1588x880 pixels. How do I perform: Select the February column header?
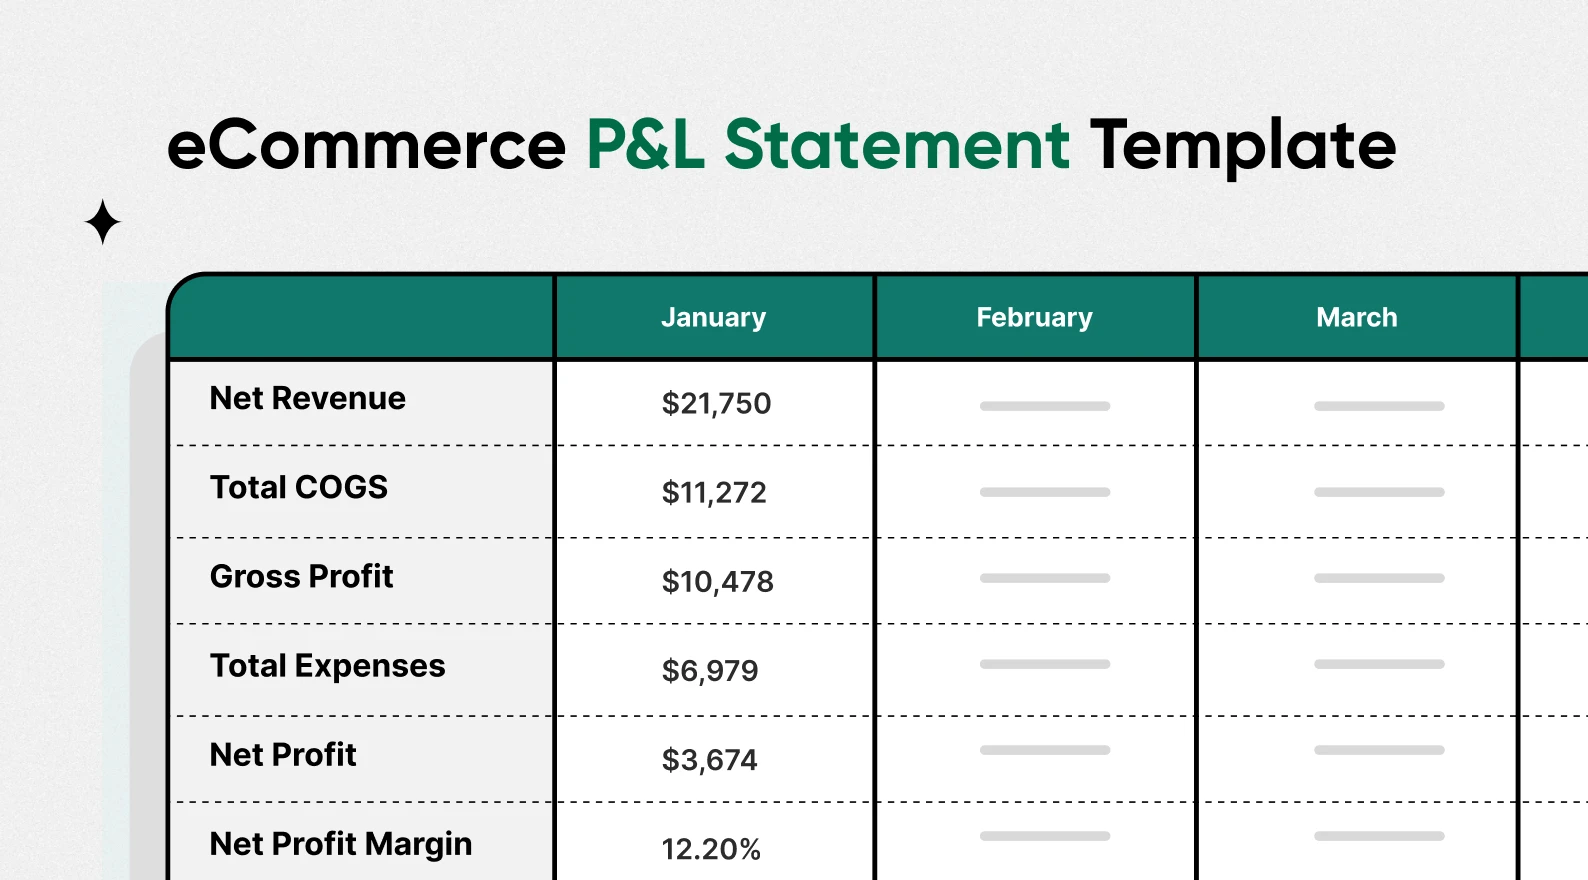click(x=1034, y=317)
